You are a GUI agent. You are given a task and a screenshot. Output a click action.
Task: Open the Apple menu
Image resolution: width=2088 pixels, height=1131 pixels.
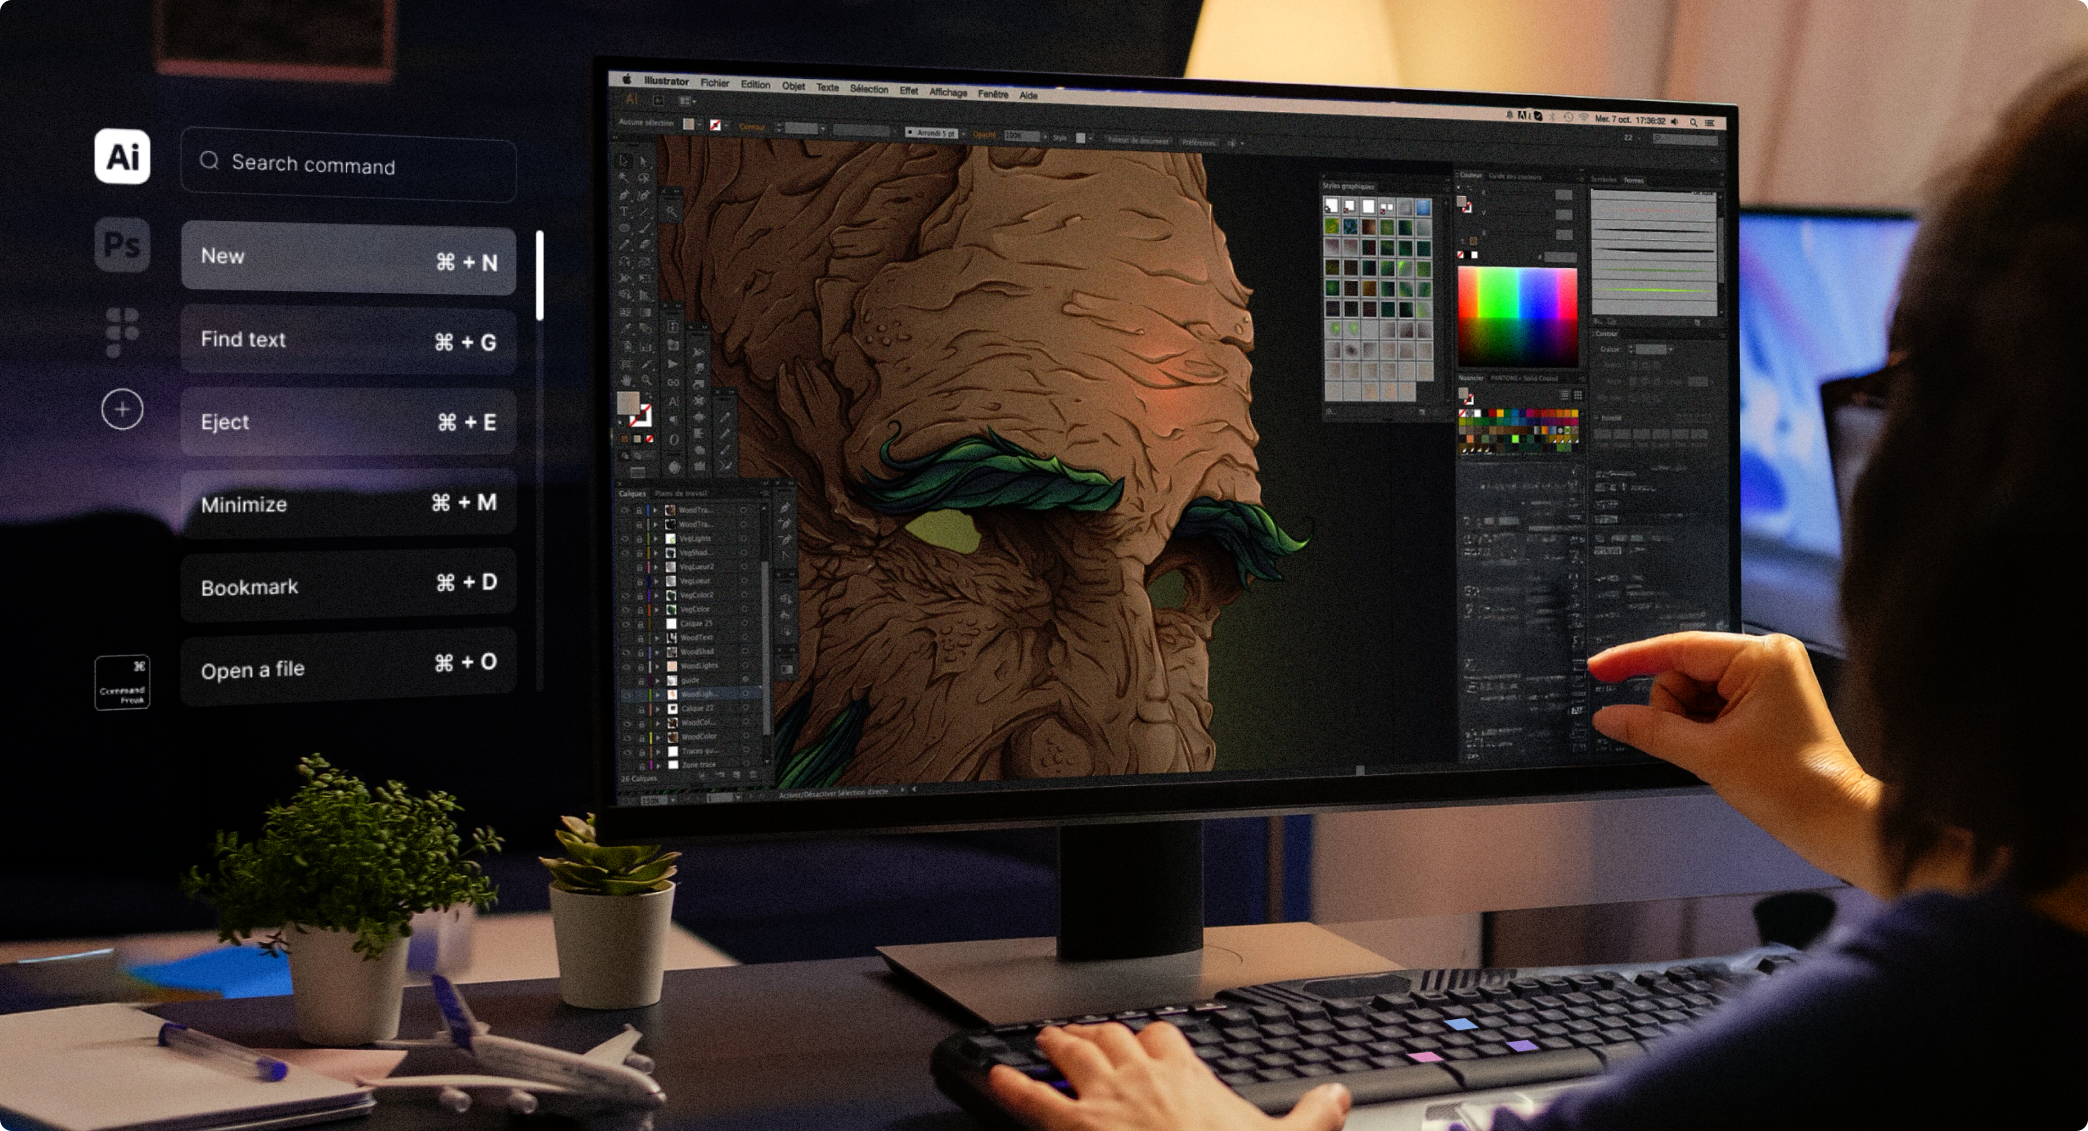[x=627, y=79]
